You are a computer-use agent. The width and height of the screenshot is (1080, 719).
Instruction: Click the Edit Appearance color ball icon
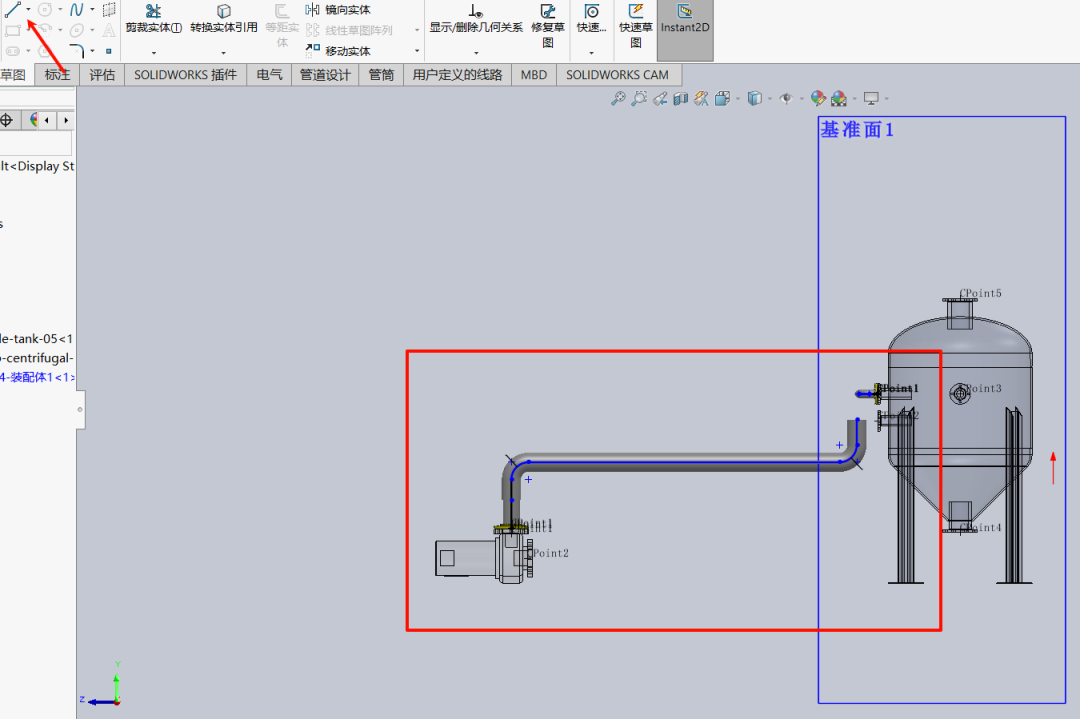coord(818,98)
